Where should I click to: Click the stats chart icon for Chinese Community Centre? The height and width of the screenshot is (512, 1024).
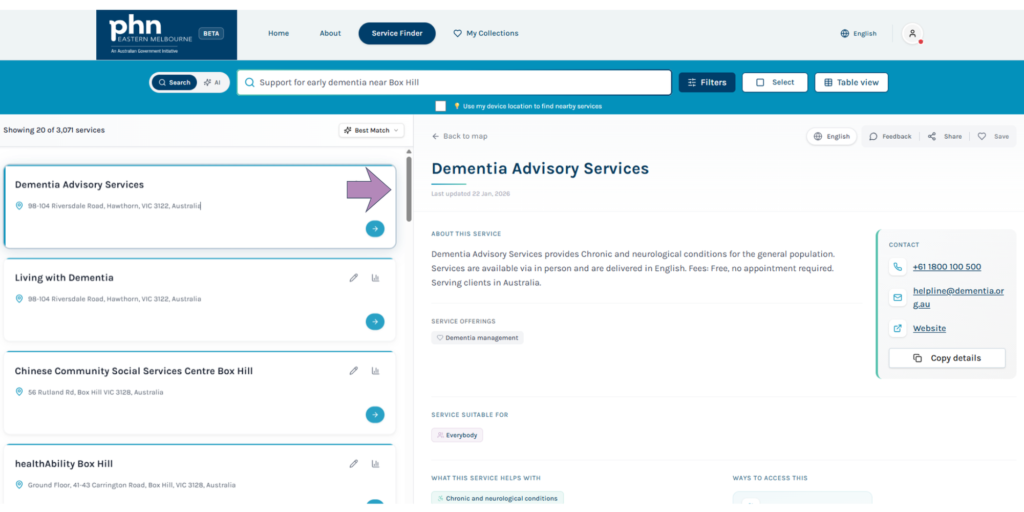(376, 371)
